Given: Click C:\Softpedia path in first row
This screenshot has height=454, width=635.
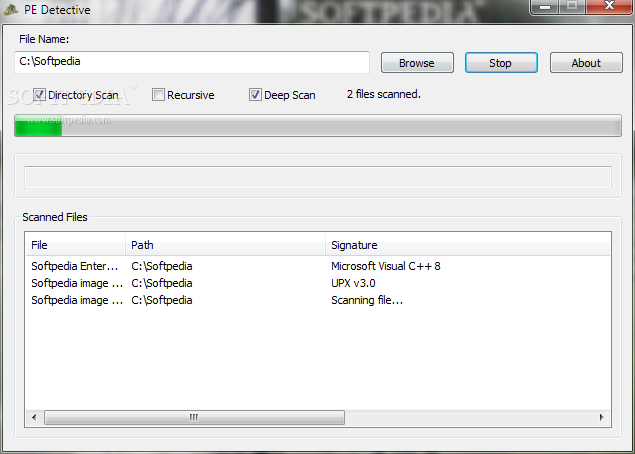Looking at the screenshot, I should [x=162, y=266].
